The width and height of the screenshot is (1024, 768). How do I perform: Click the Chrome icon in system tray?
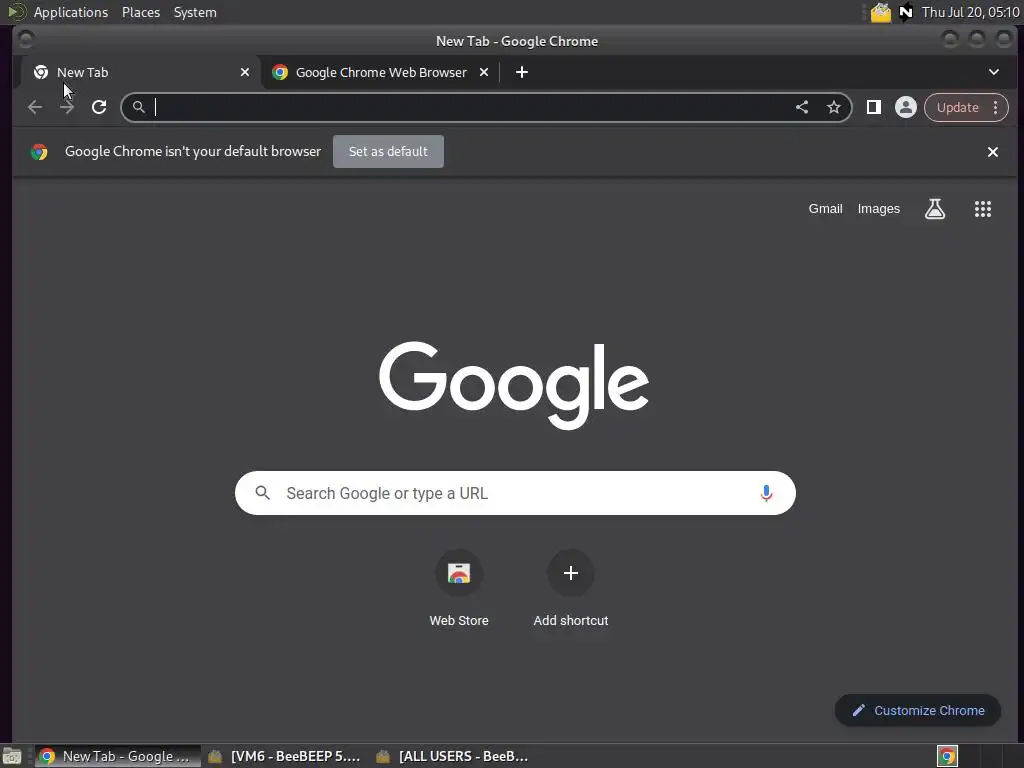(947, 756)
